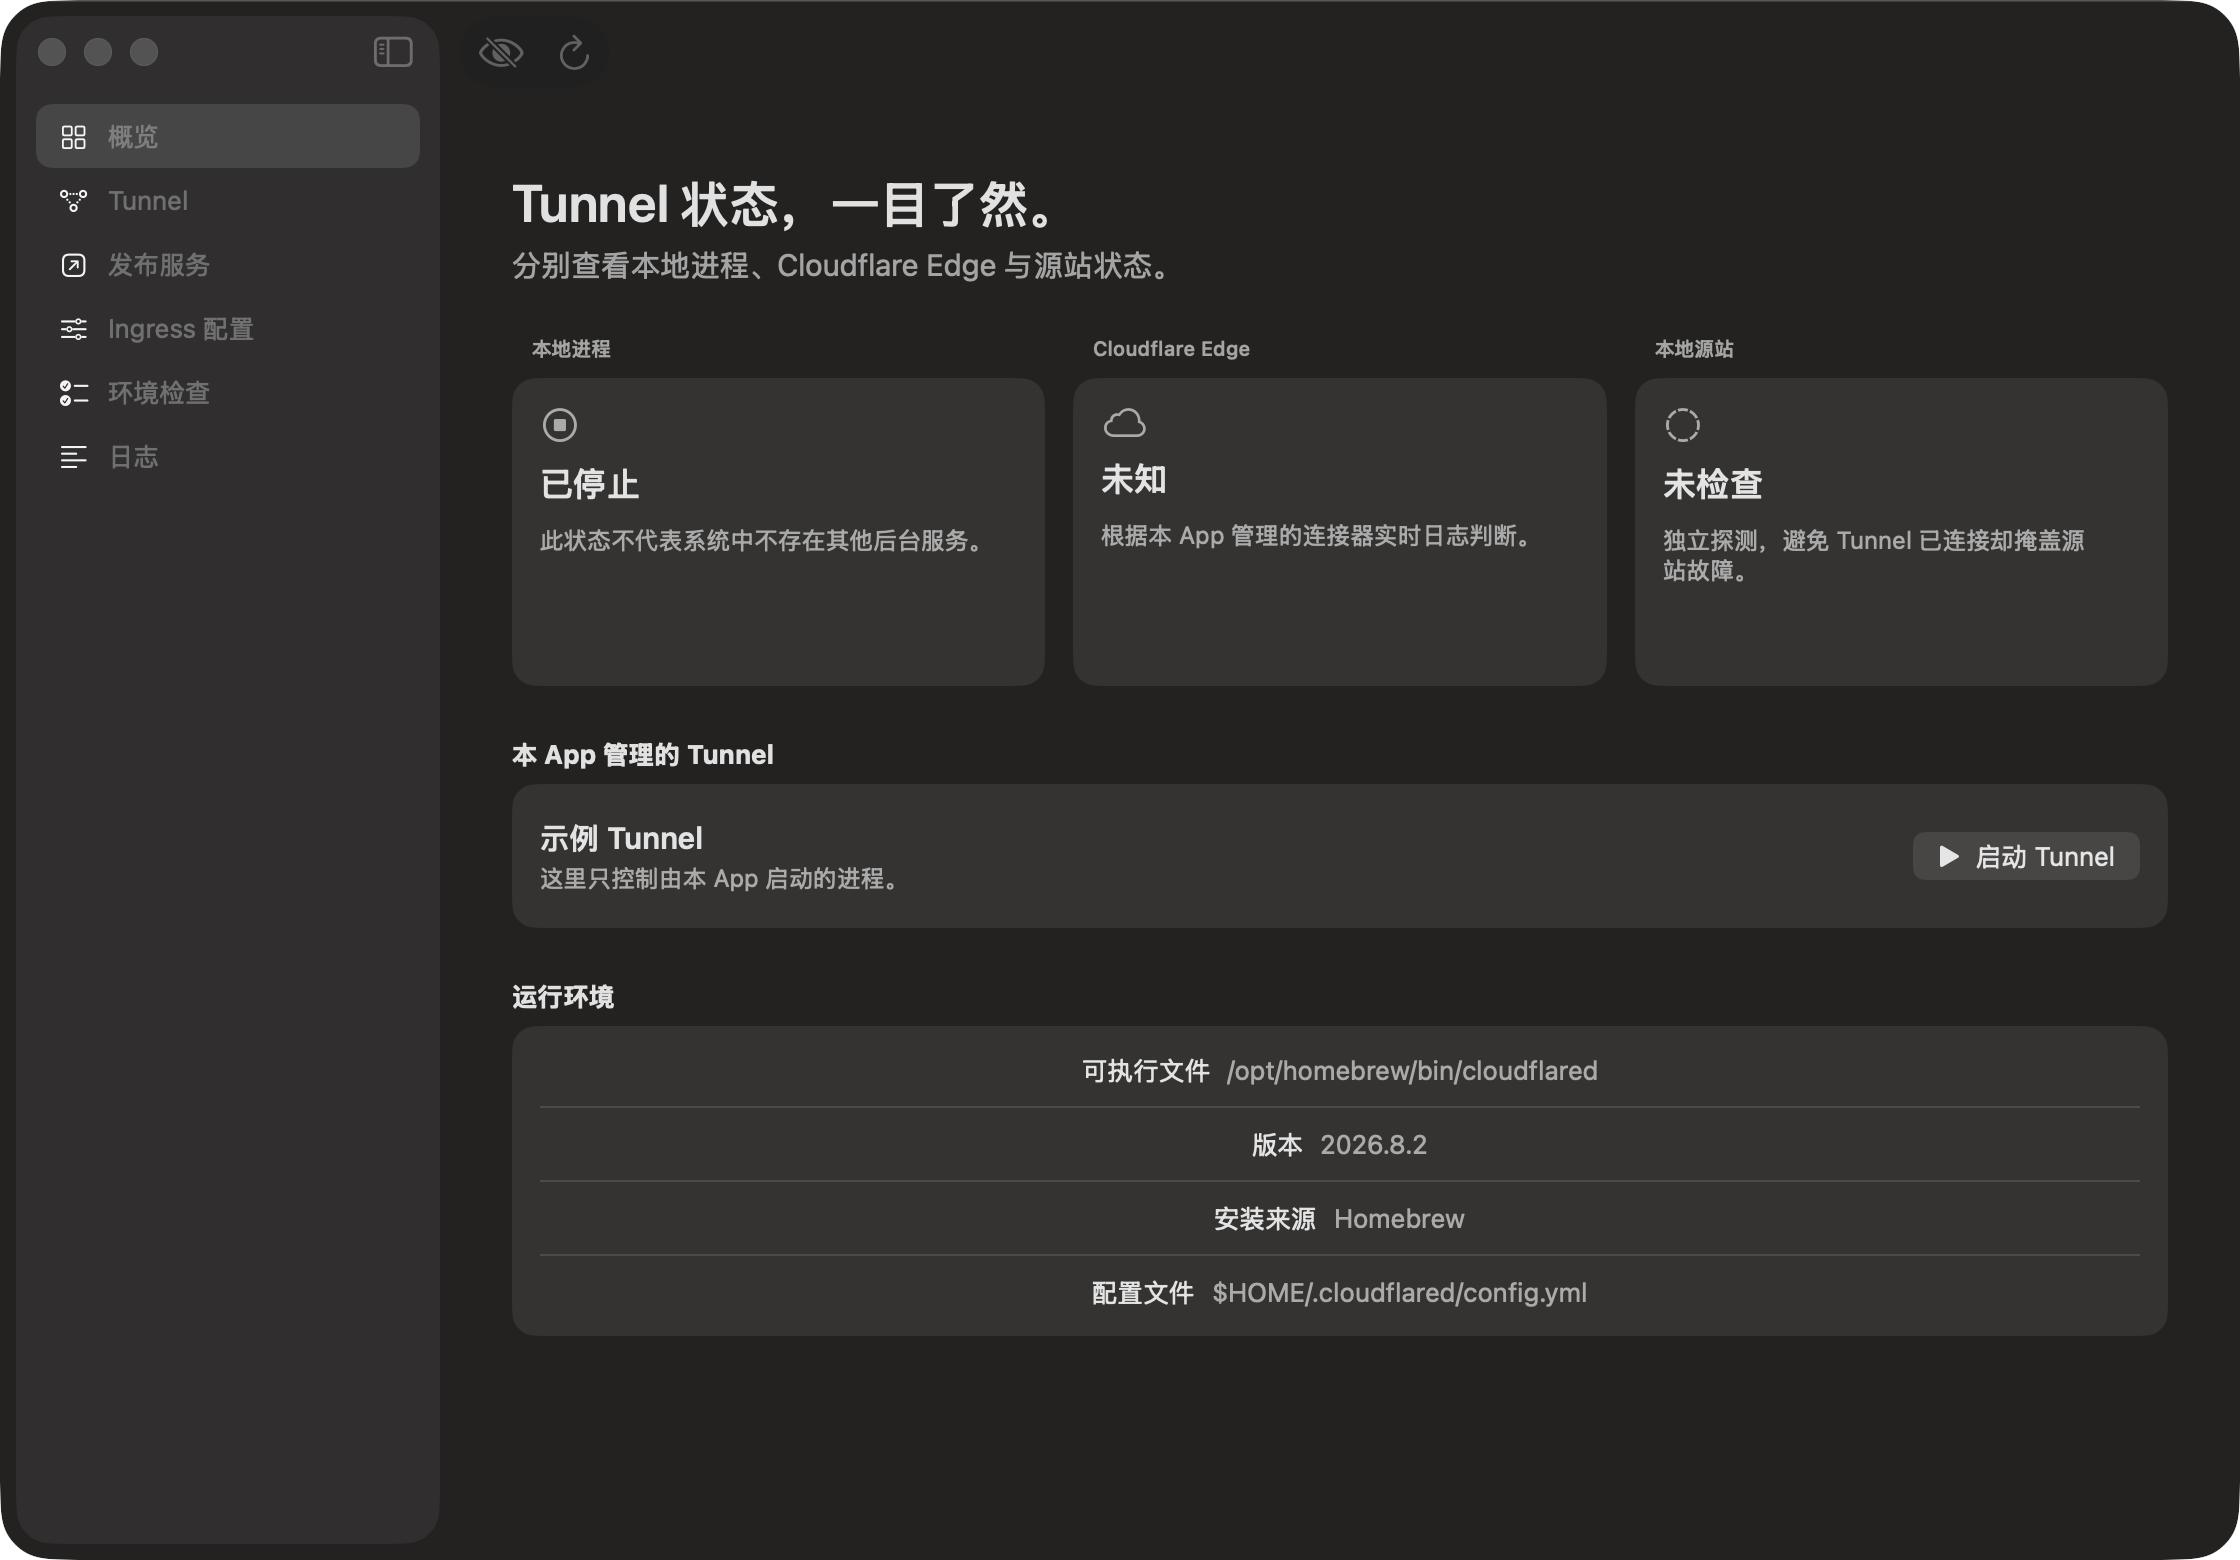Click the Ingress 配置 sliders icon
Screen dimensions: 2240x1560
tap(74, 329)
